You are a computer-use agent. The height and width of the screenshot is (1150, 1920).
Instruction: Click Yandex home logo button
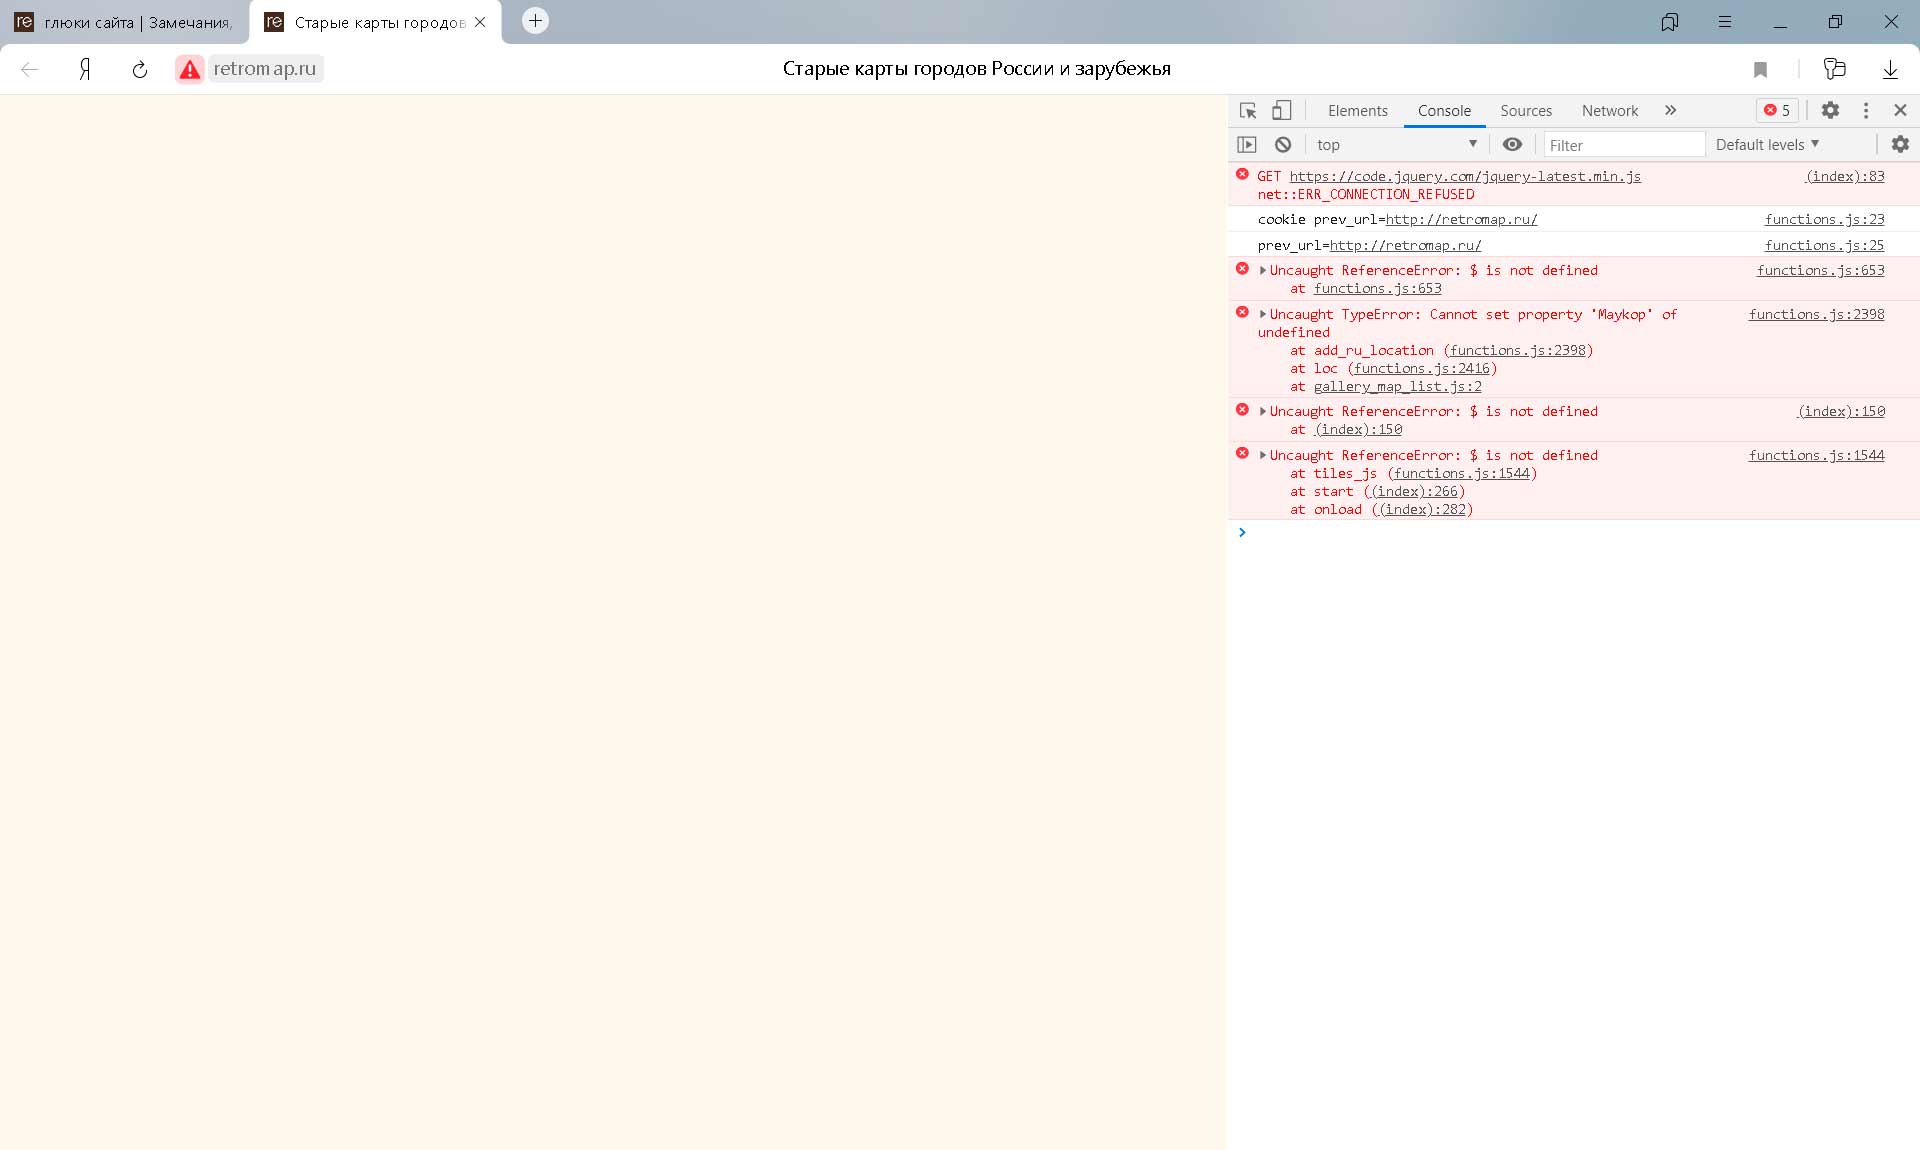click(x=85, y=69)
